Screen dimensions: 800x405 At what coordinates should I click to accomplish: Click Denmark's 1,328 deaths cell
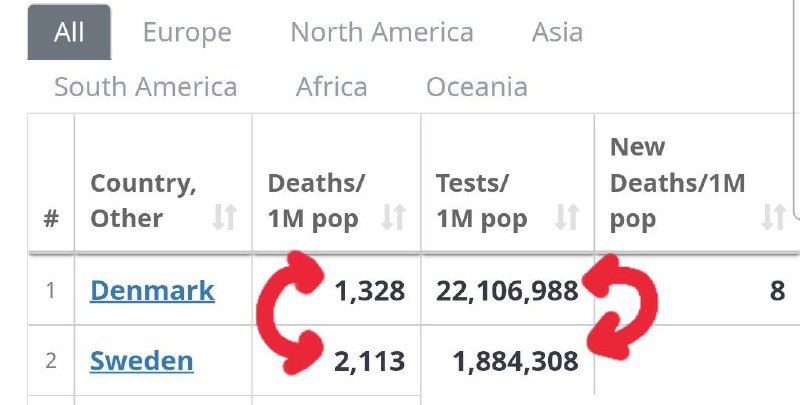point(336,291)
